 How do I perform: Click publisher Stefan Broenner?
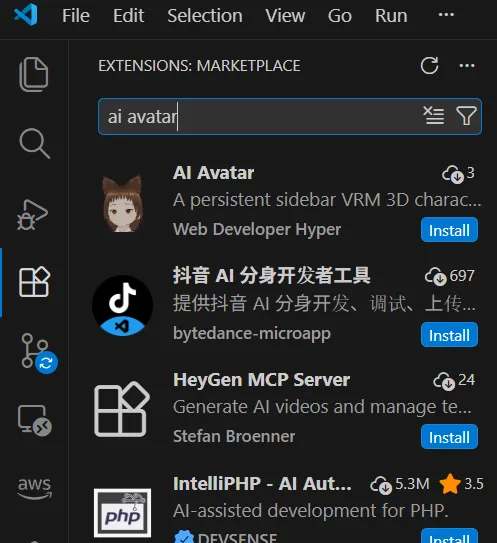click(234, 436)
